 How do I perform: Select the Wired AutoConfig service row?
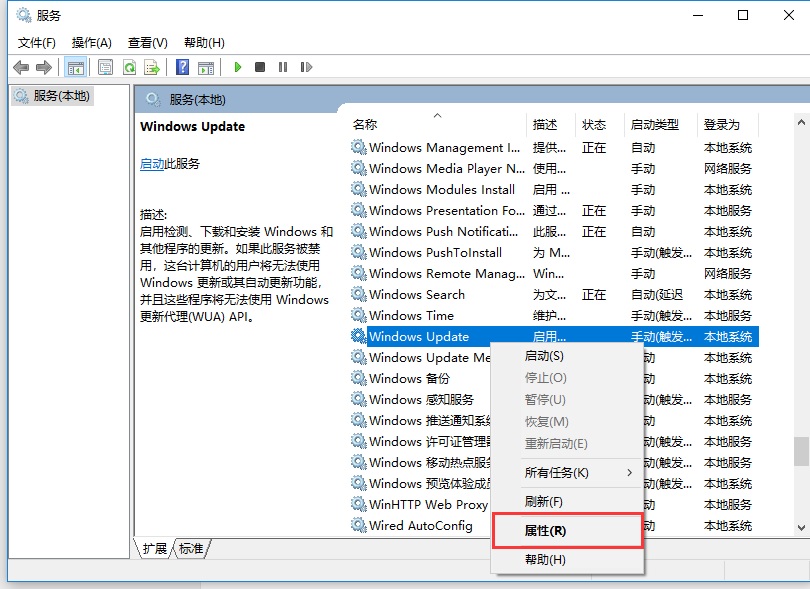[420, 525]
